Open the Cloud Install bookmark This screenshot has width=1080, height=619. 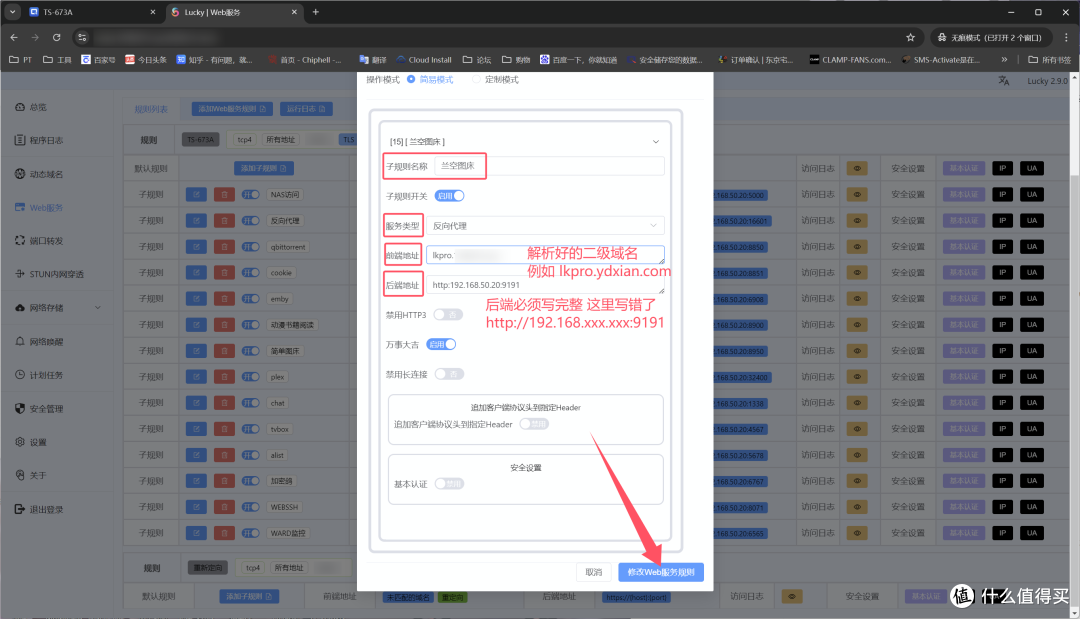[x=424, y=60]
